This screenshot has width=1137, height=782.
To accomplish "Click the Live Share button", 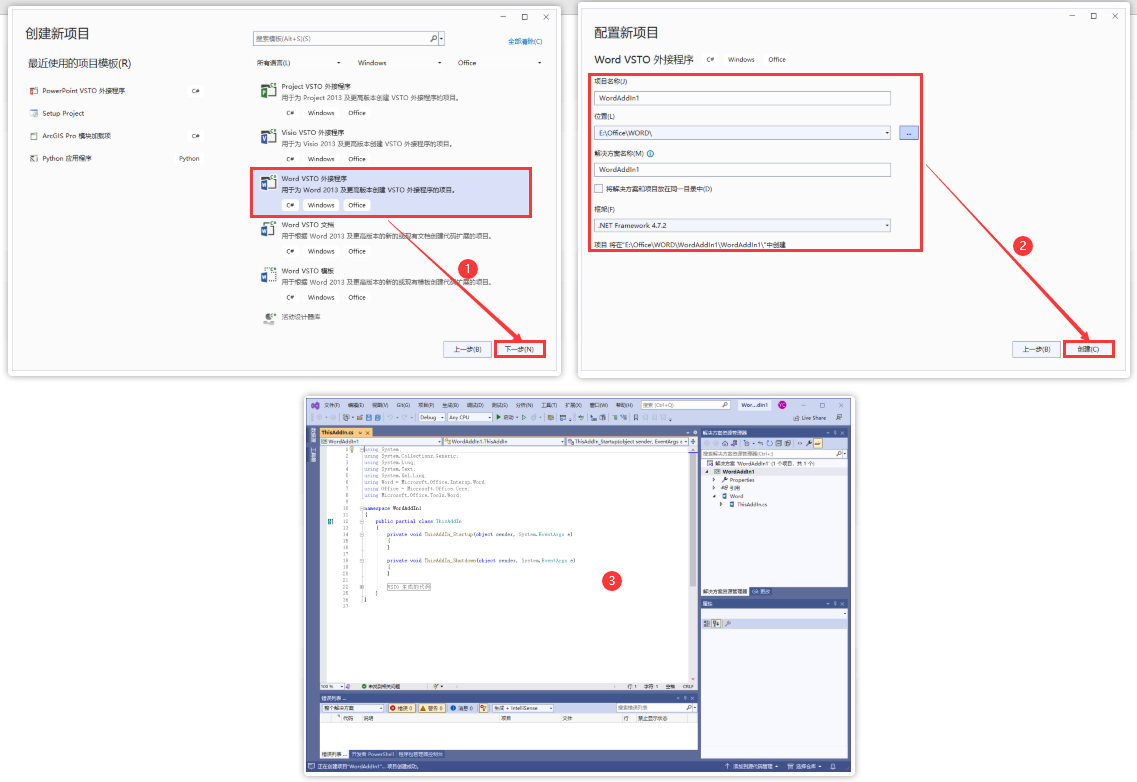I will tap(809, 418).
